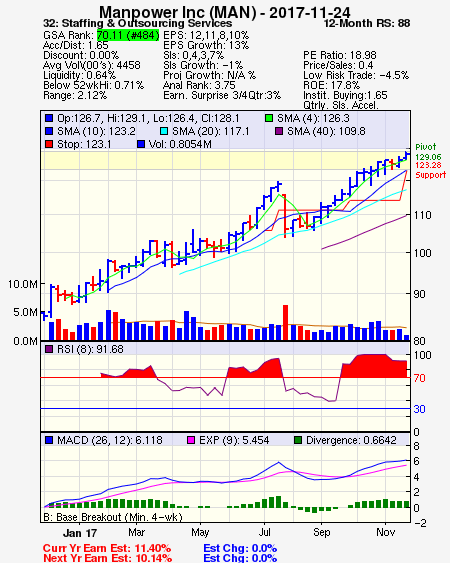Click the highlighted GSA Rank value 70.11 (#484)
This screenshot has width=450, height=563.
tap(128, 35)
